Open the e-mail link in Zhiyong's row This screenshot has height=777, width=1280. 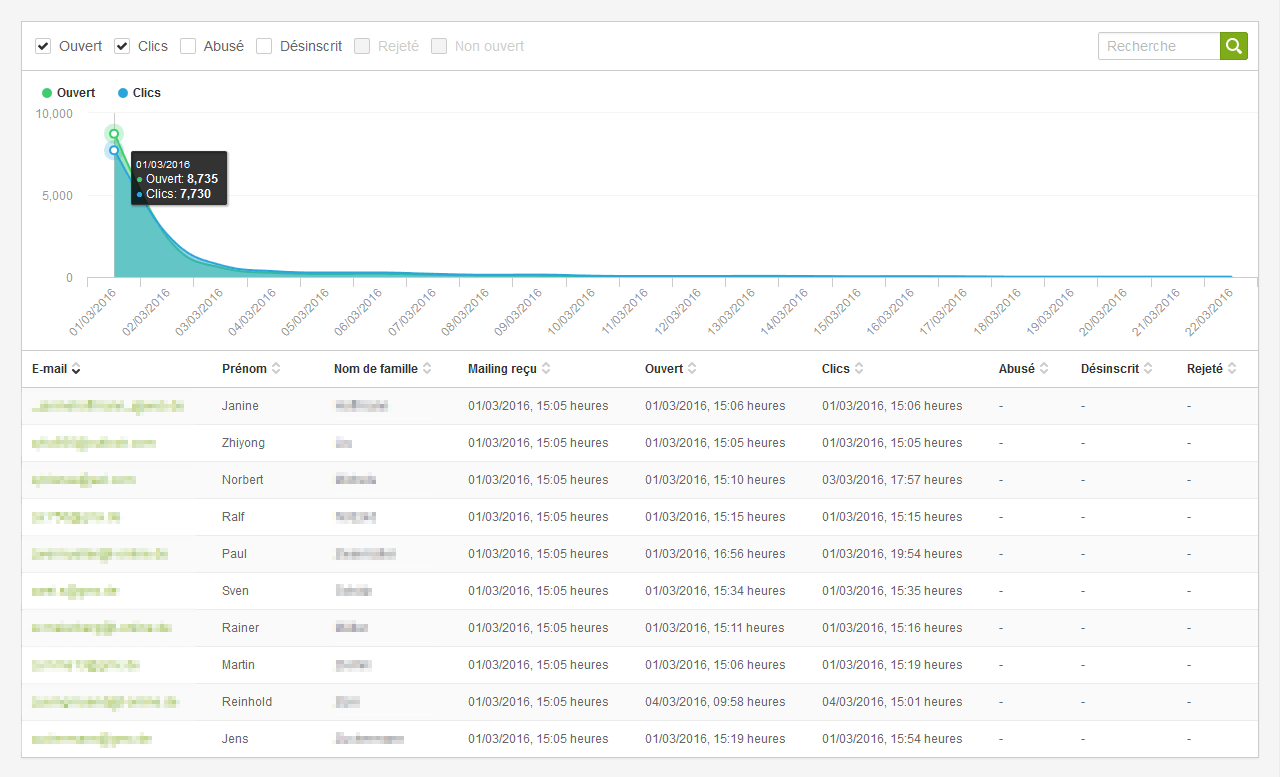94,443
